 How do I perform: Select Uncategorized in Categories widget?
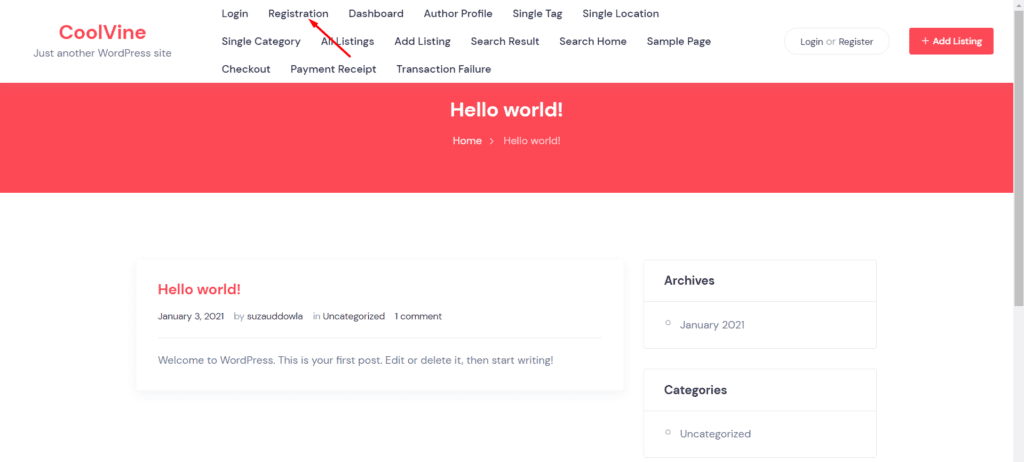click(715, 434)
